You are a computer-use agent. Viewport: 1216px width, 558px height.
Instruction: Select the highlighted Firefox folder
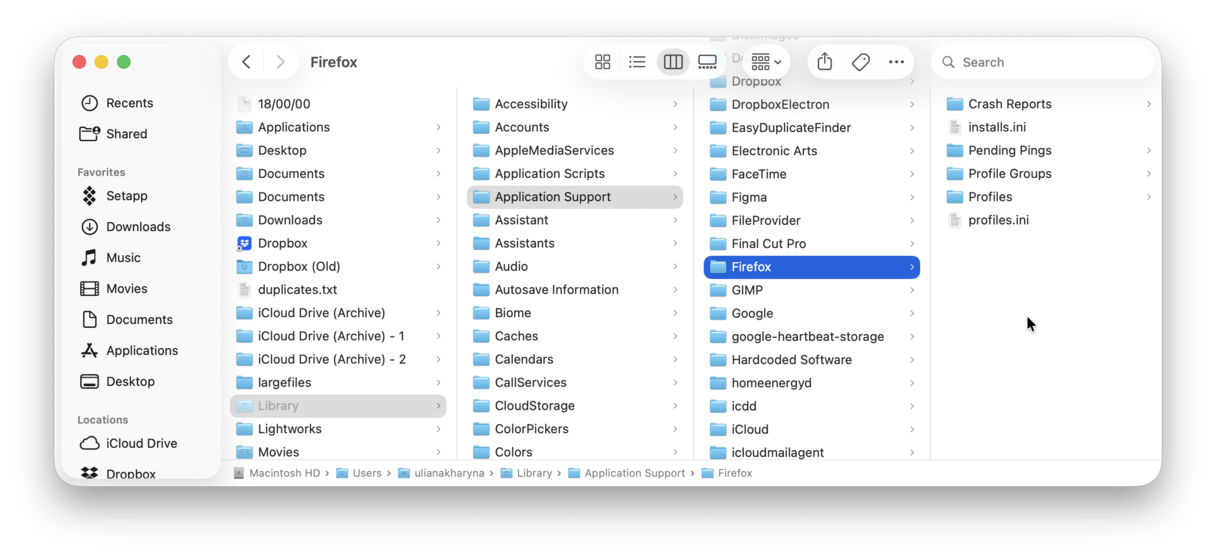pyautogui.click(x=812, y=267)
